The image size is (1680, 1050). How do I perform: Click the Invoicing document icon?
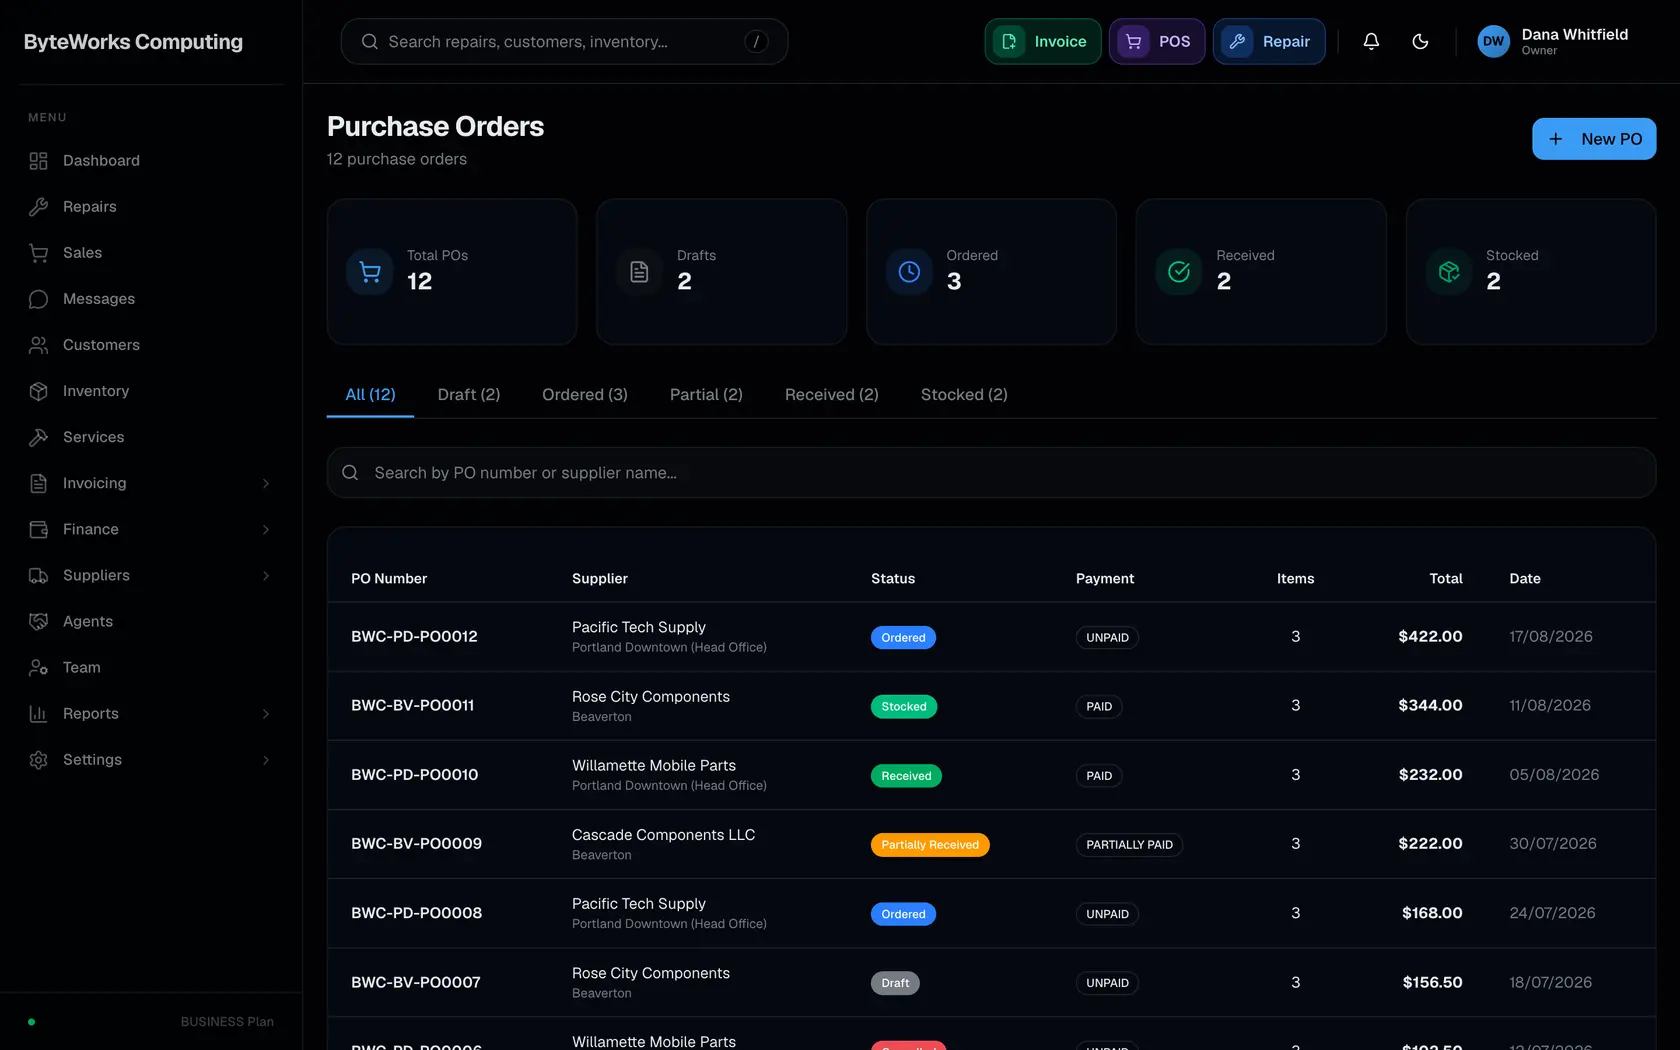[x=38, y=483]
